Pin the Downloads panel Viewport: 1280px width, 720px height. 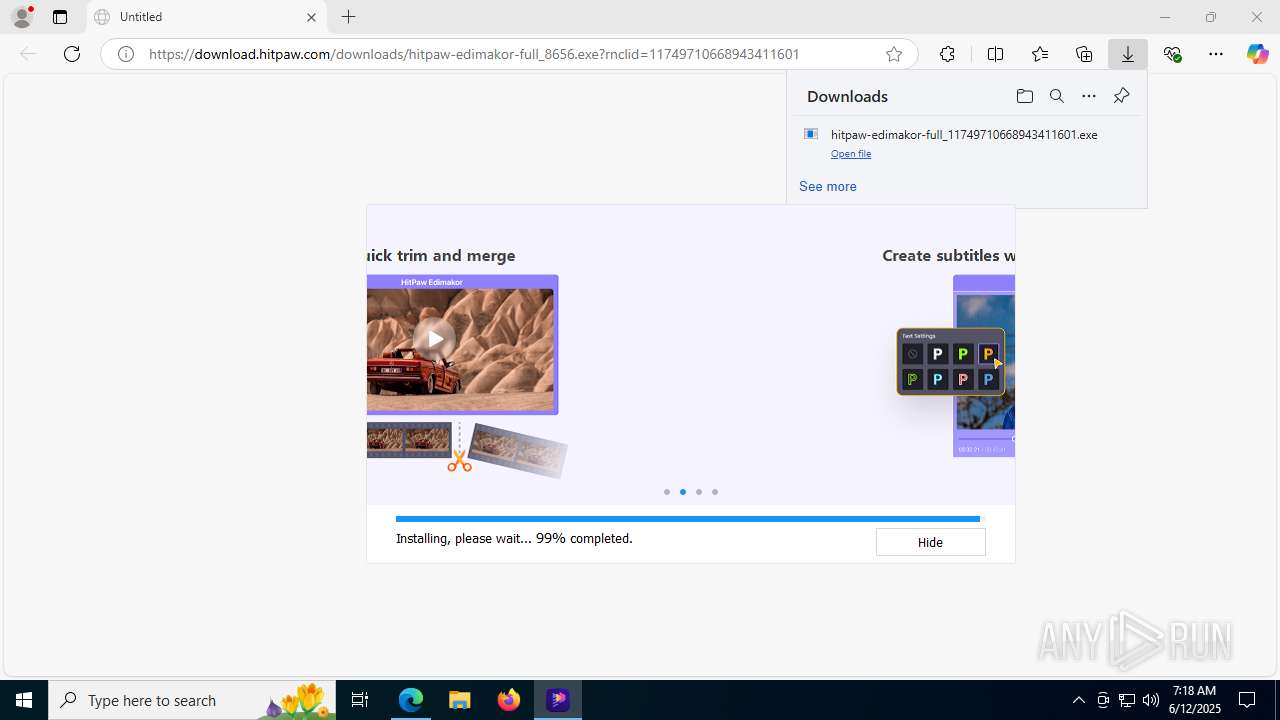click(x=1121, y=96)
